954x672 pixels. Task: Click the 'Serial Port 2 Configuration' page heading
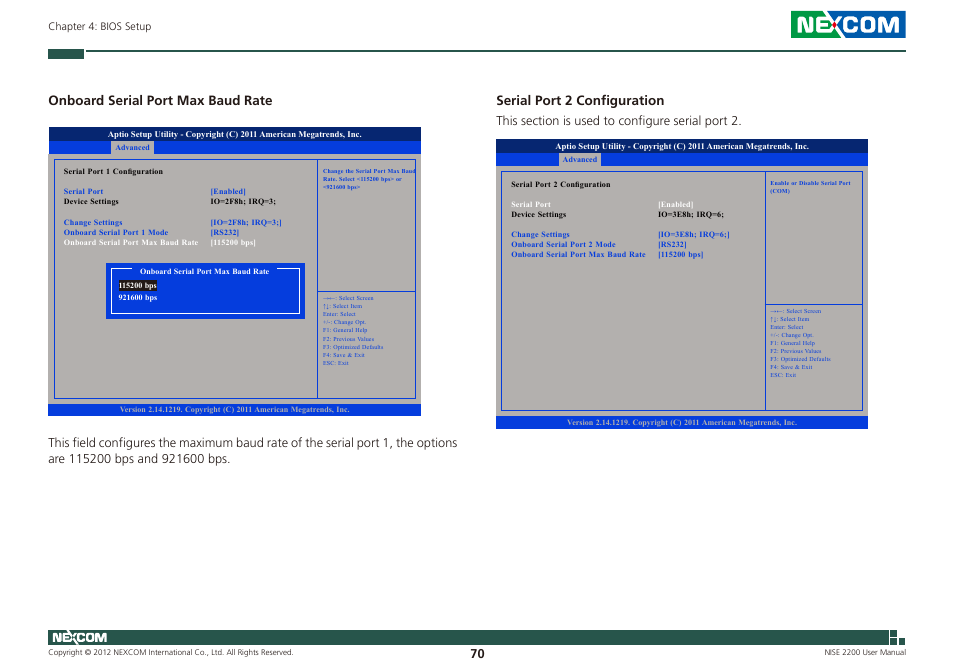(580, 100)
